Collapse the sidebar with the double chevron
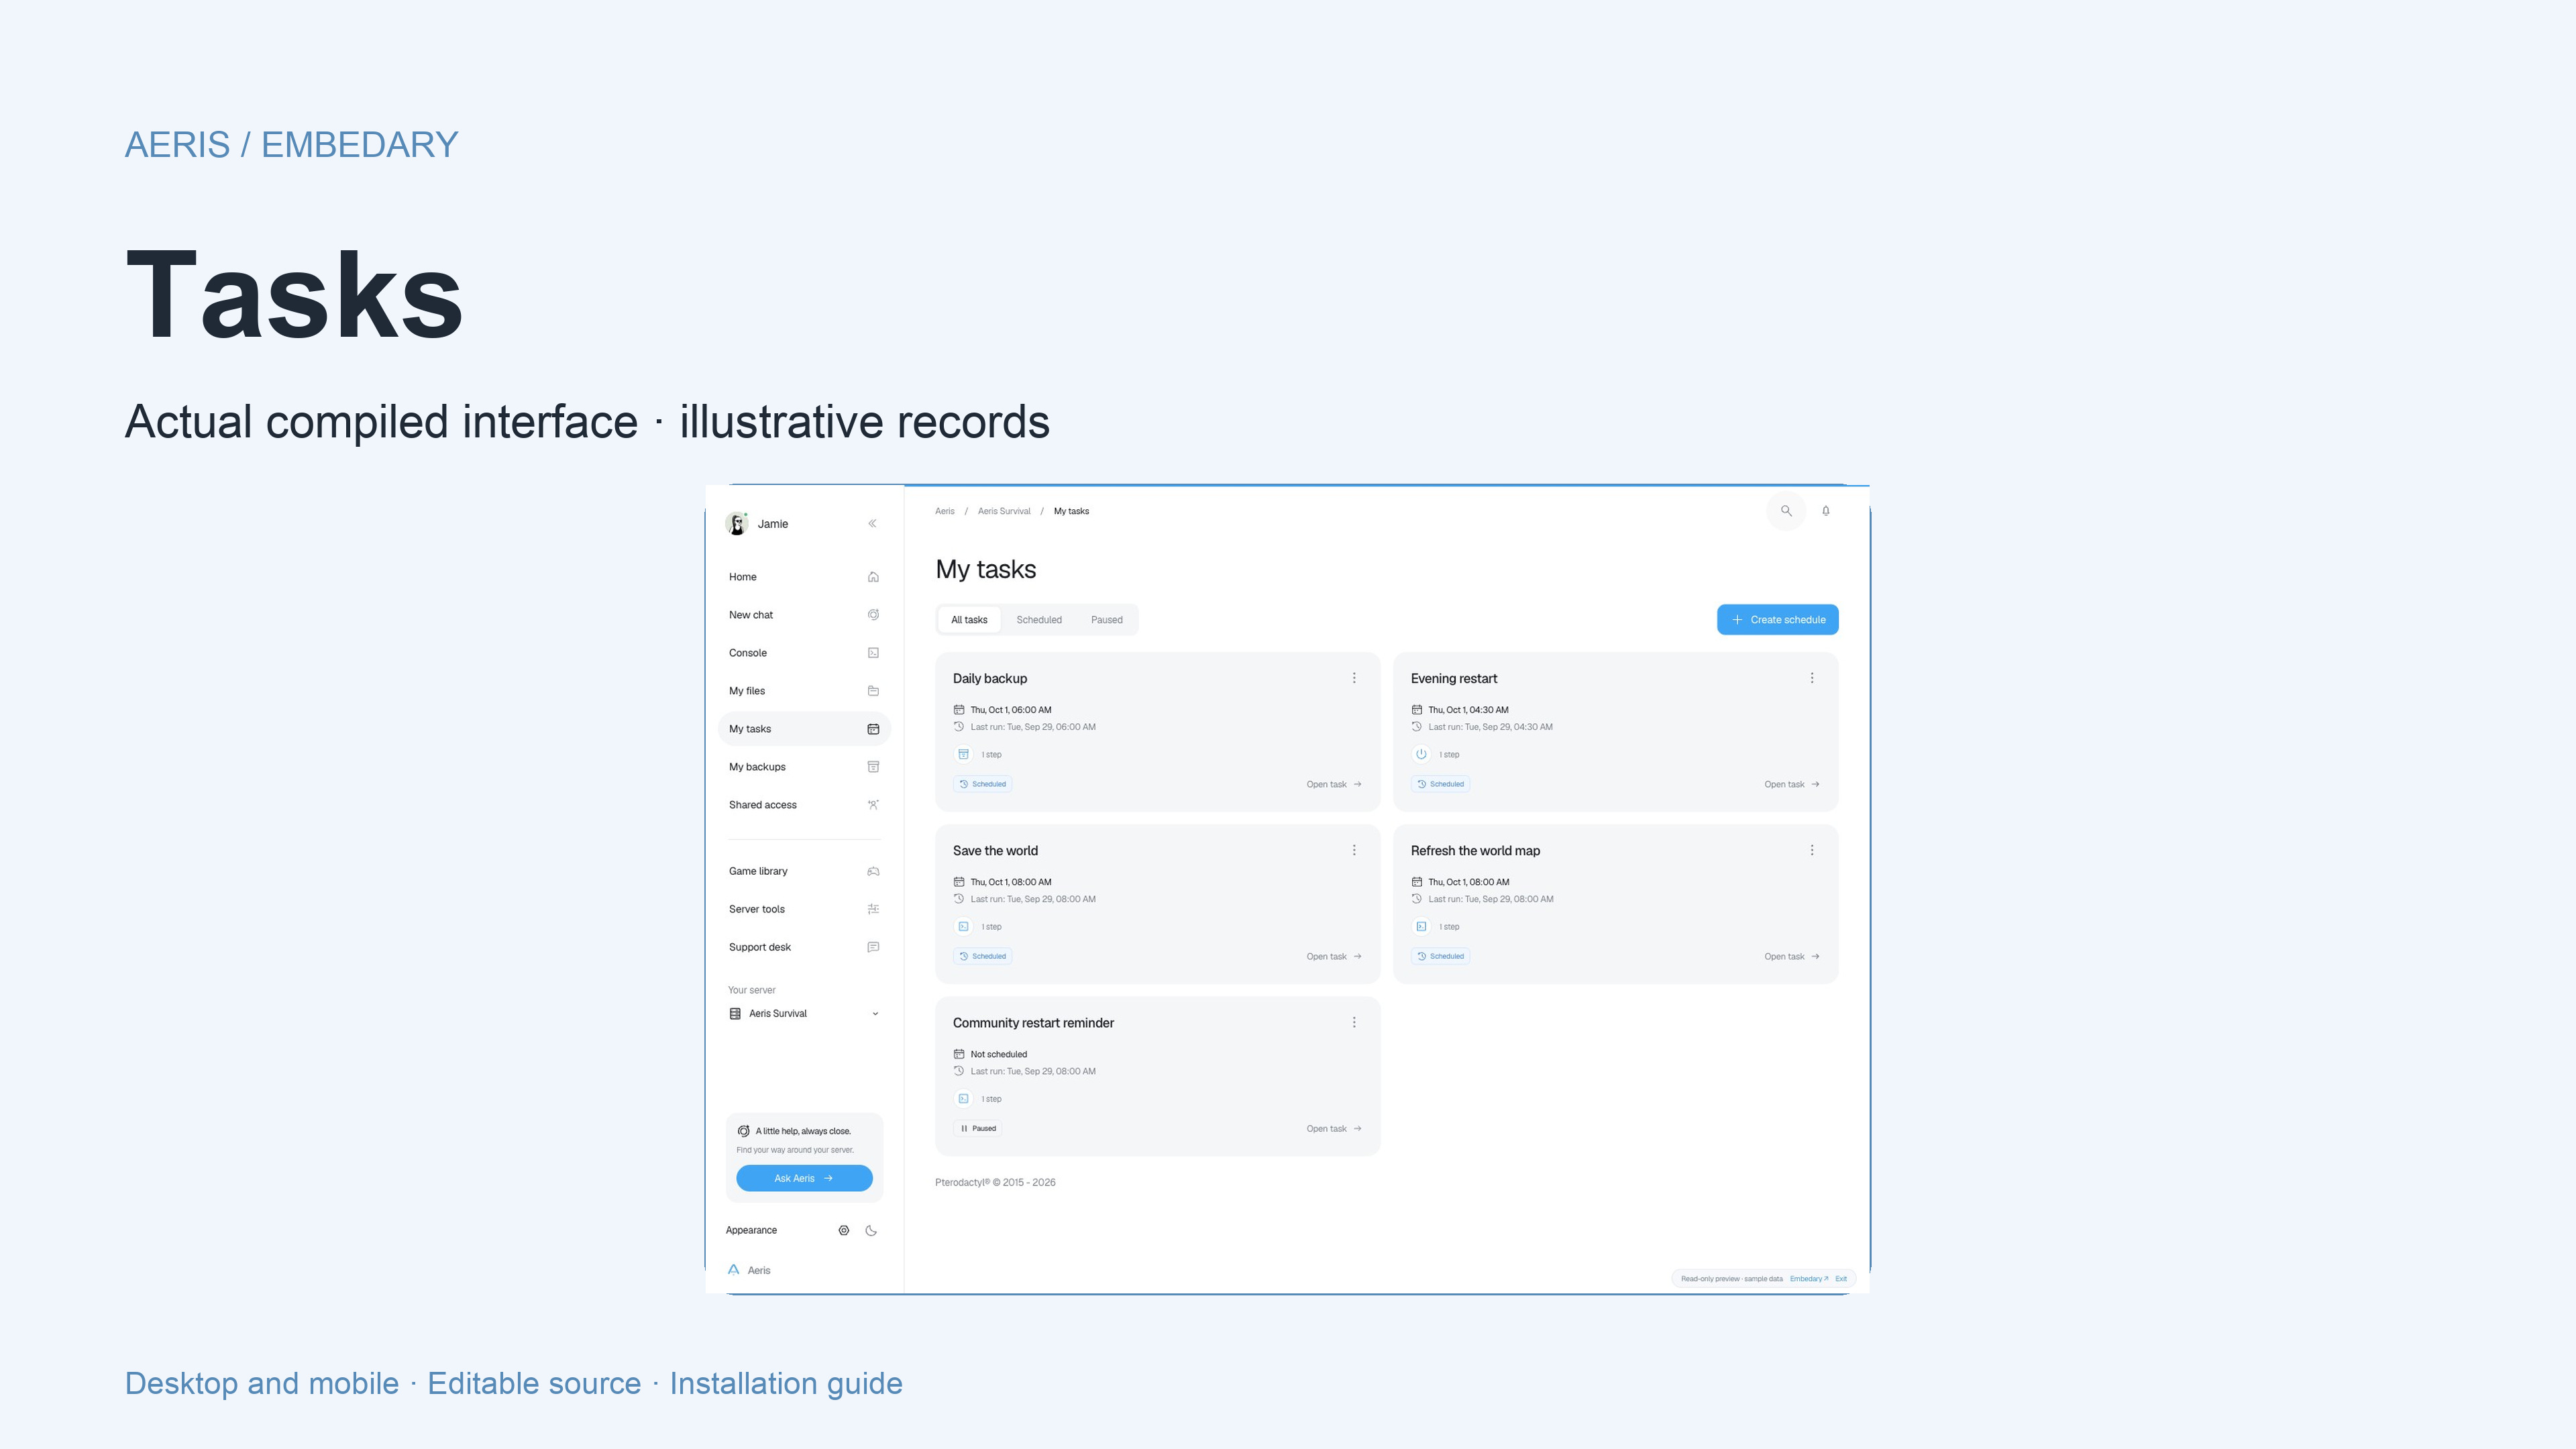The height and width of the screenshot is (1449, 2576). 872,523
